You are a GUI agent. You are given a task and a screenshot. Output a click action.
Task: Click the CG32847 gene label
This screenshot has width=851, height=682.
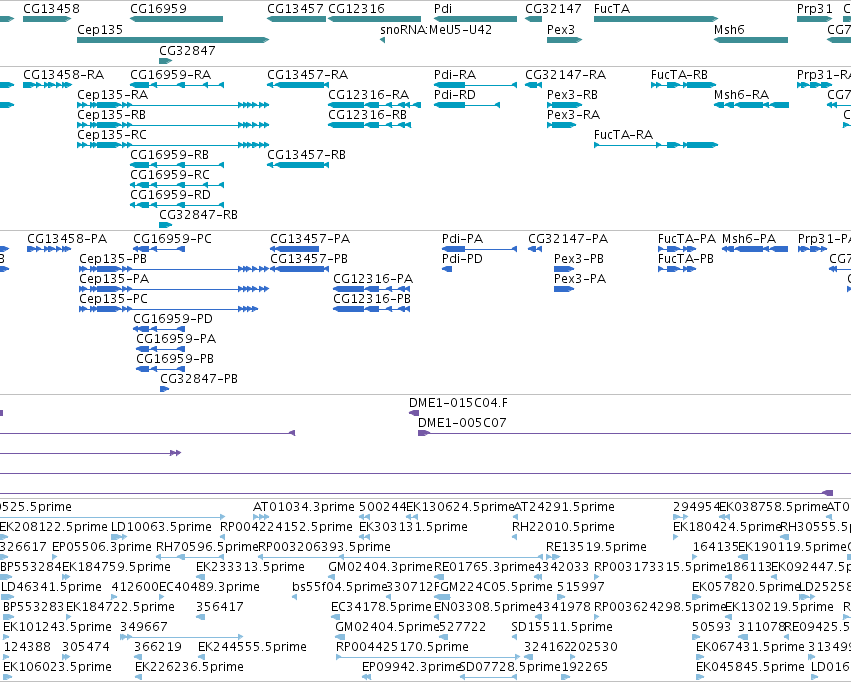[x=187, y=50]
